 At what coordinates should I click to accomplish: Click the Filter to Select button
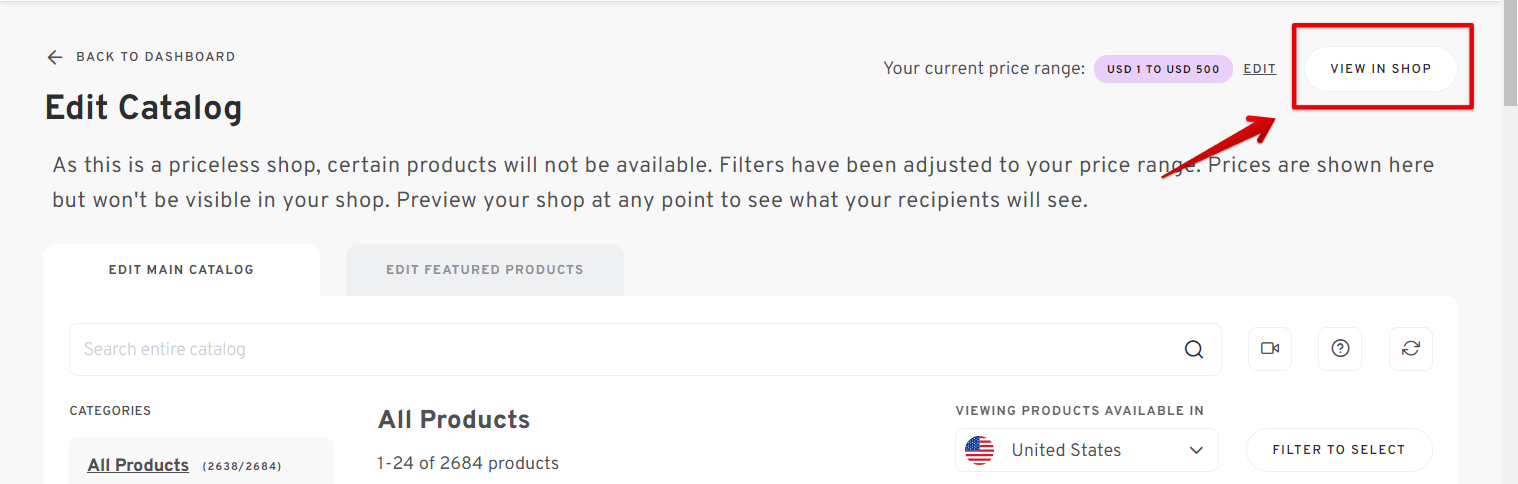coord(1339,450)
